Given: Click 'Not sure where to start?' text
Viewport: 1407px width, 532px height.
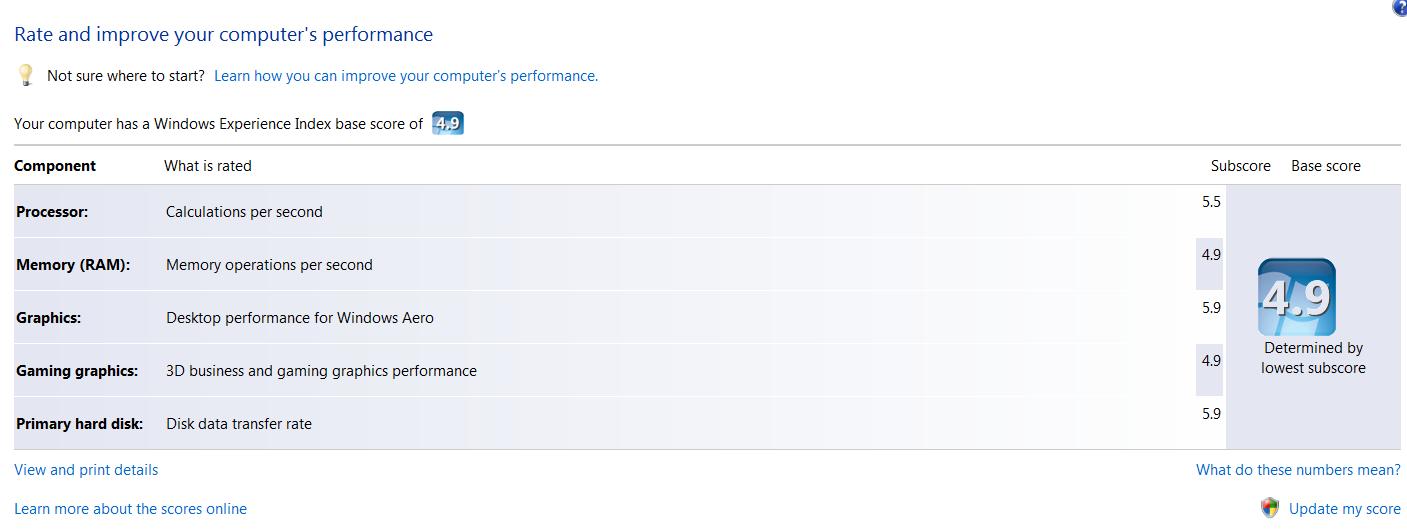Looking at the screenshot, I should point(126,76).
